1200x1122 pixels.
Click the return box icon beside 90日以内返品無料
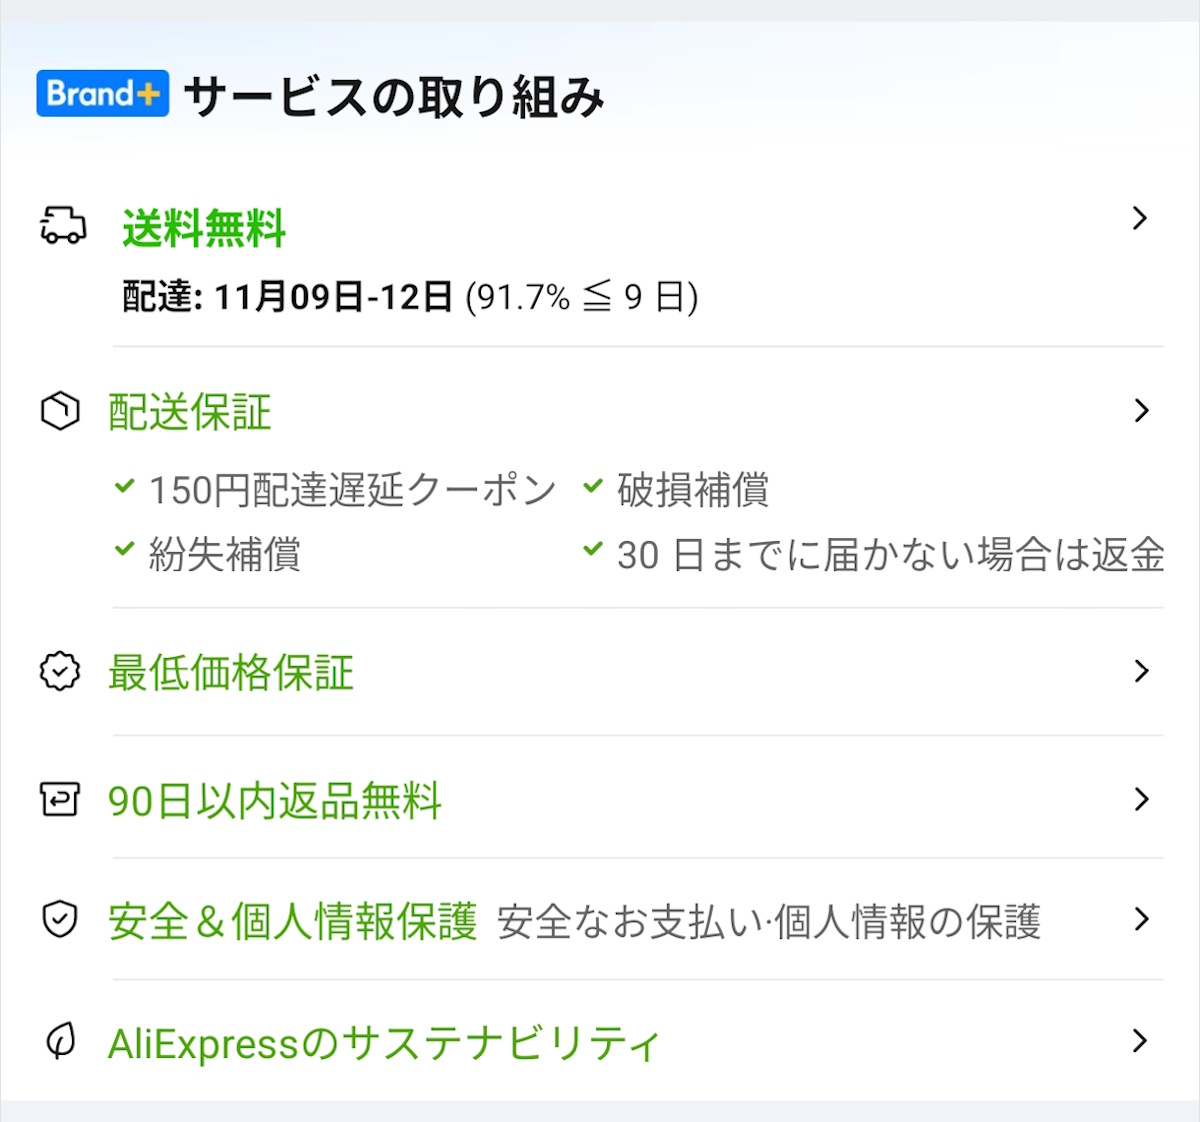click(60, 799)
